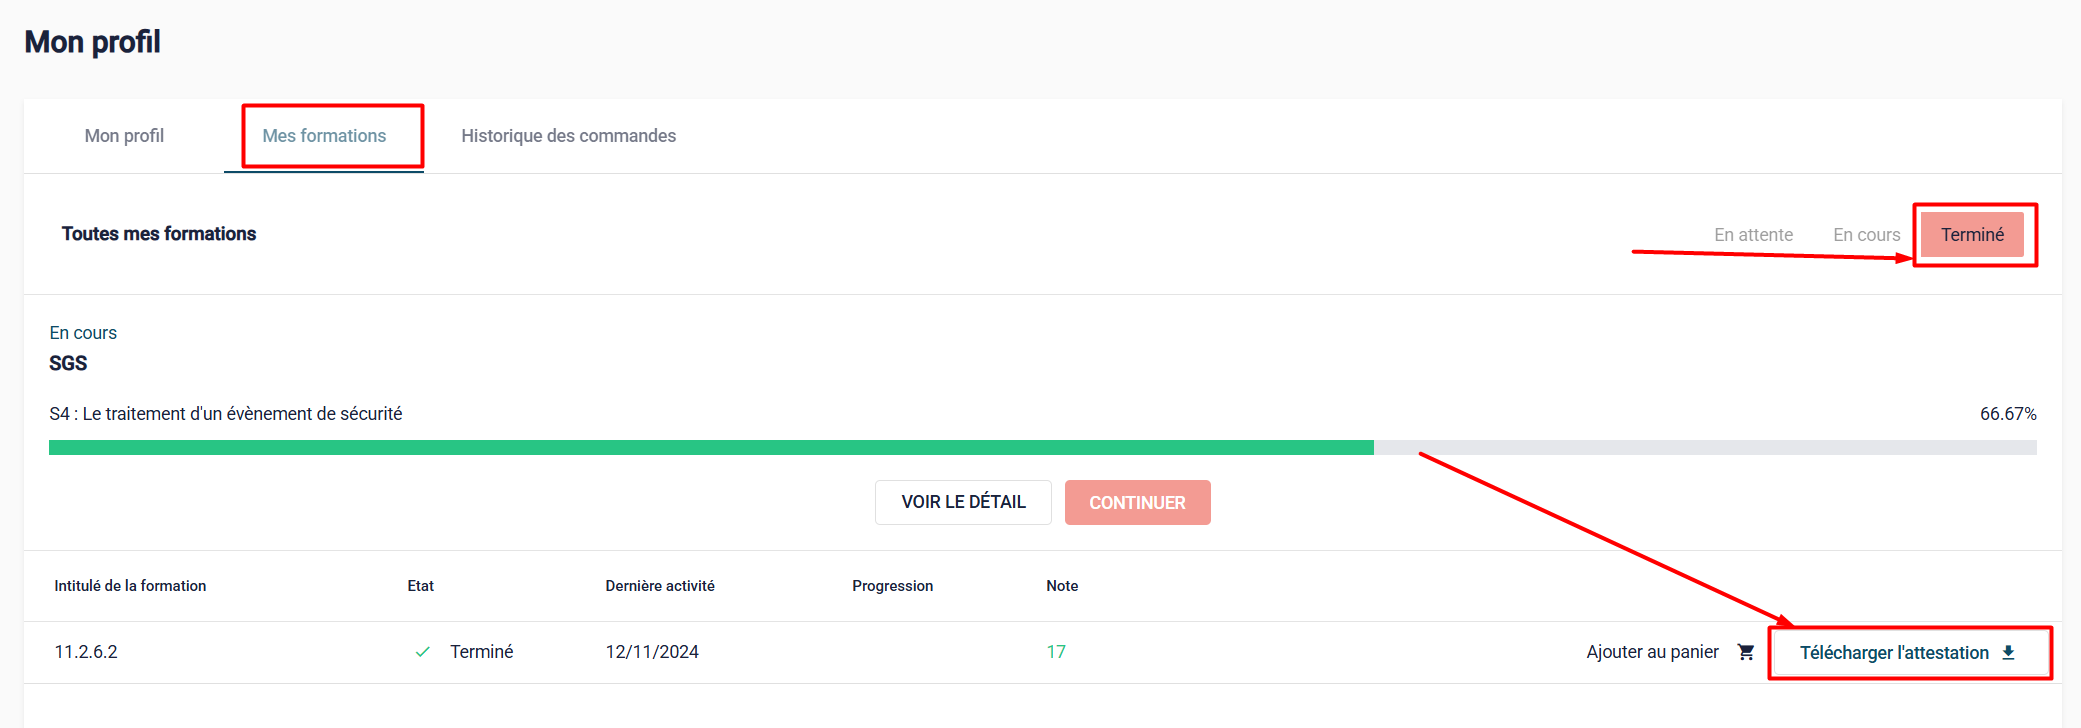Click the green checkmark next to Terminé
Screen dimensions: 2081x728
click(x=423, y=652)
